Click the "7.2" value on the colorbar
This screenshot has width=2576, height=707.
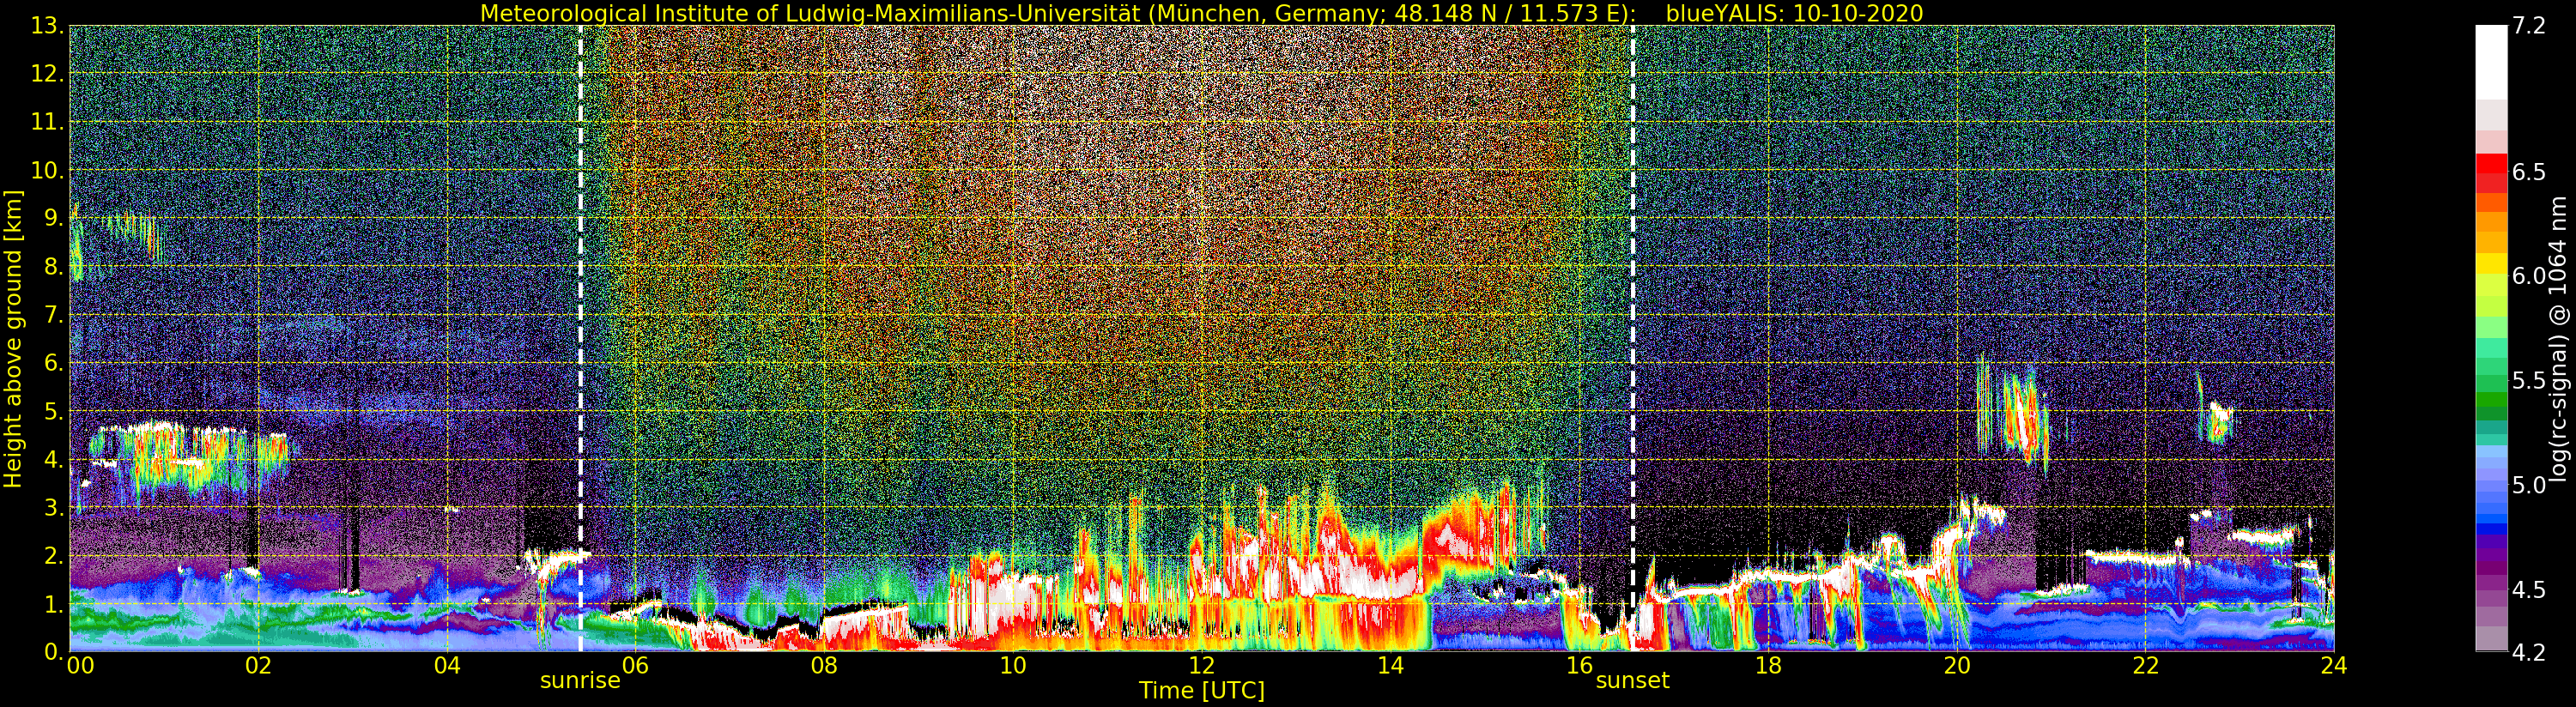(x=2529, y=26)
